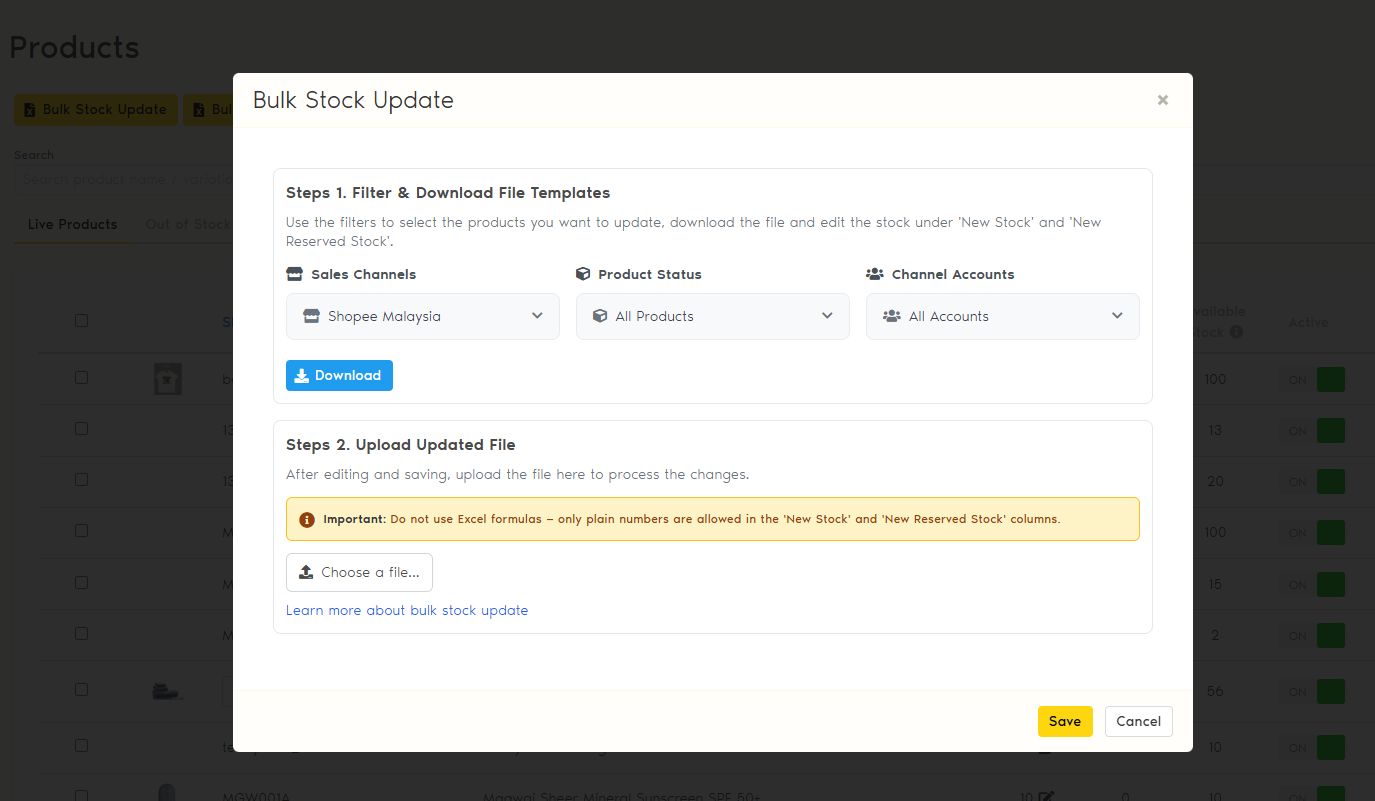Select the Out of Stock tab
The width and height of the screenshot is (1375, 801).
click(190, 224)
